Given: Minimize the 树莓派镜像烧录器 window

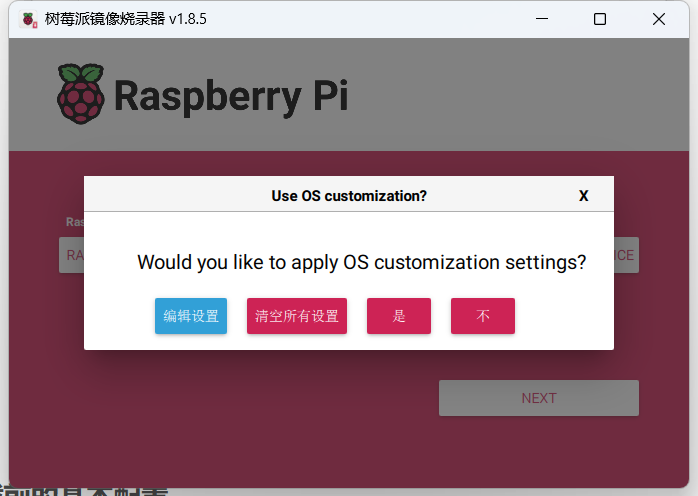Looking at the screenshot, I should tap(542, 19).
